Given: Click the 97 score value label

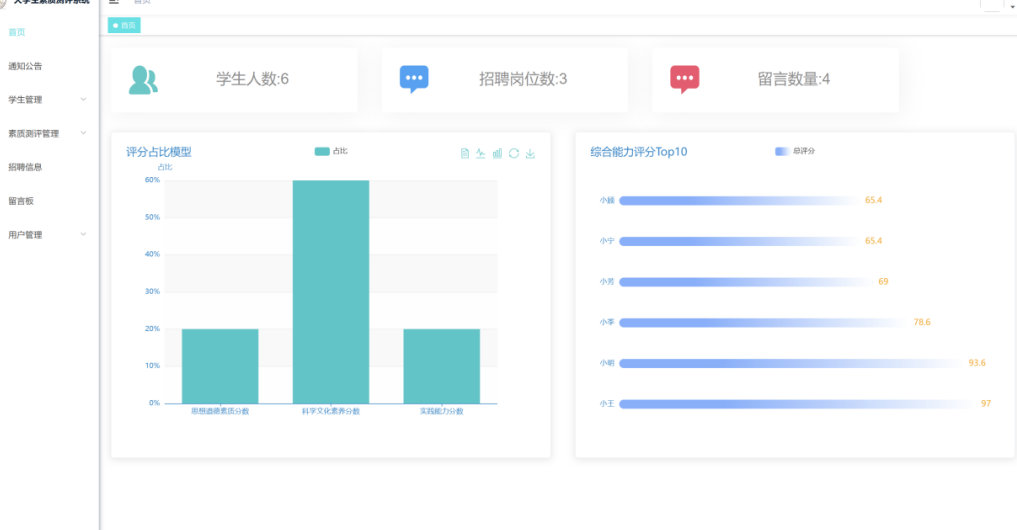Looking at the screenshot, I should click(986, 404).
